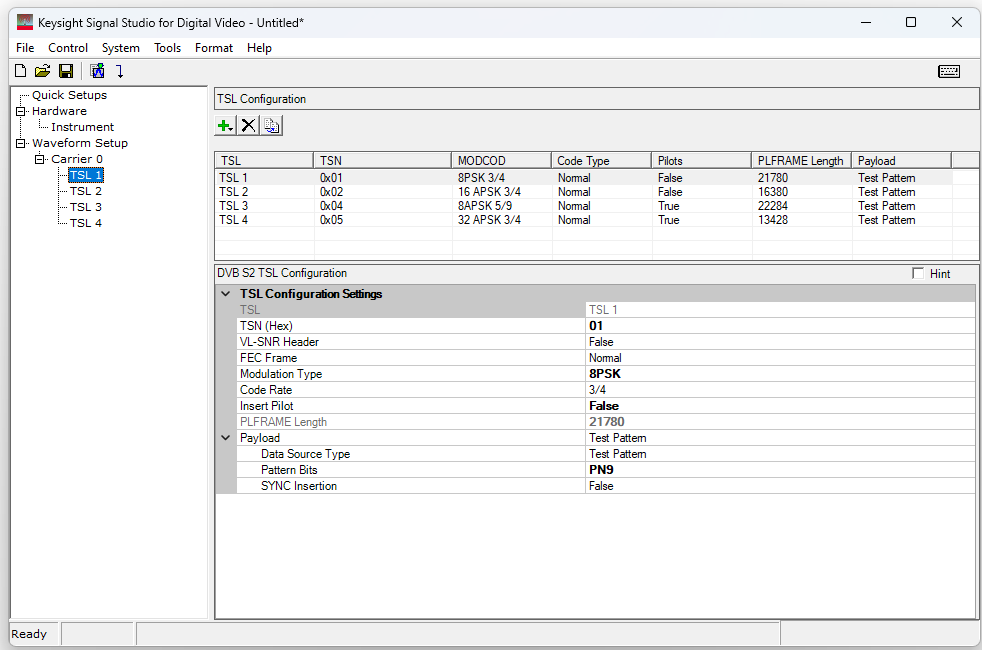Click the New file toolbar icon

pos(21,71)
